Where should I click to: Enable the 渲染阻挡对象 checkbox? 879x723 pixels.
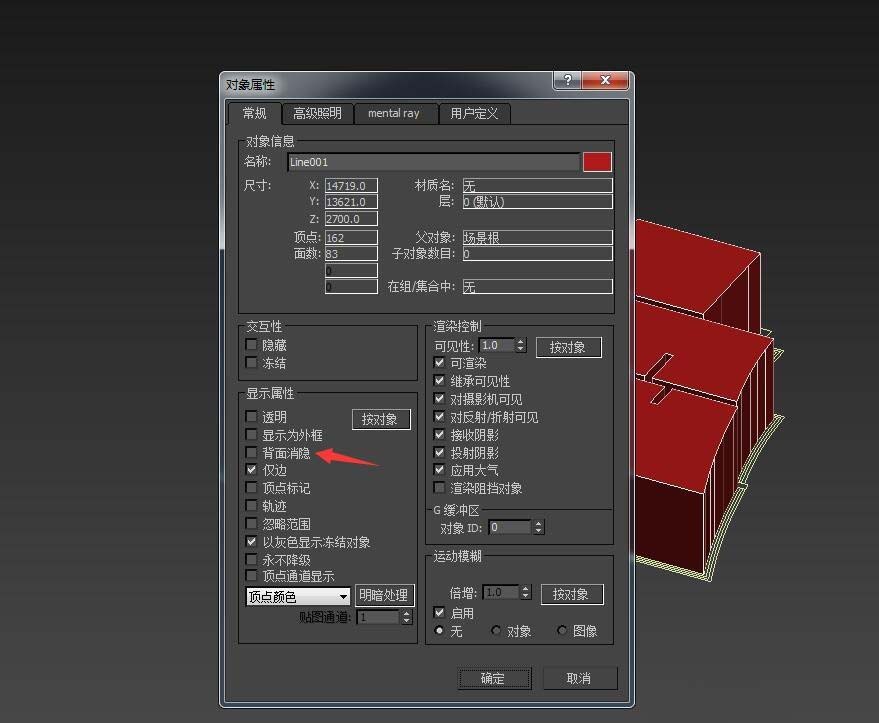click(x=440, y=488)
